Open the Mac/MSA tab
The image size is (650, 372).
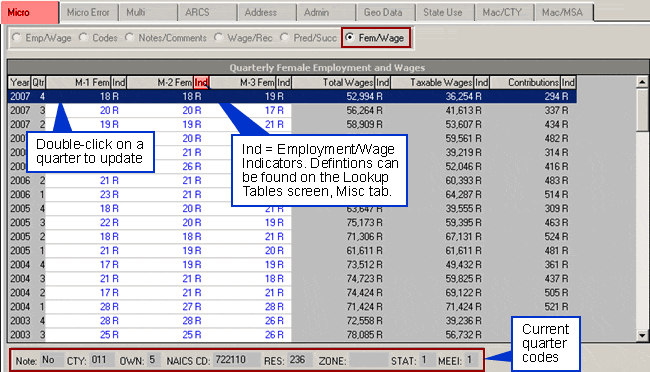click(564, 12)
